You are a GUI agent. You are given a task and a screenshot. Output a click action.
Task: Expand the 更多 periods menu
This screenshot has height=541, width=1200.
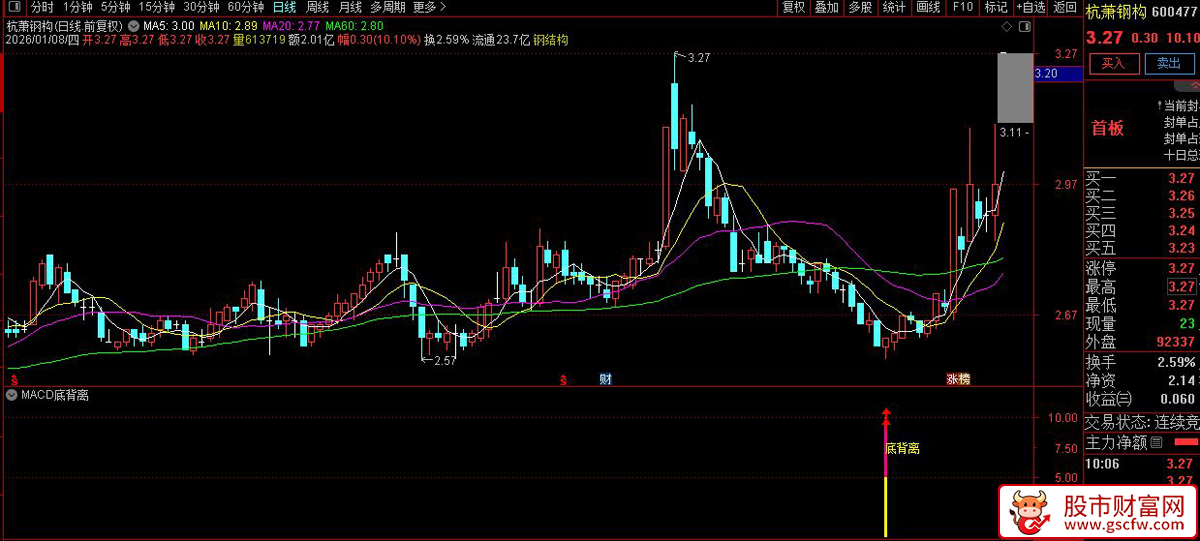tap(428, 7)
